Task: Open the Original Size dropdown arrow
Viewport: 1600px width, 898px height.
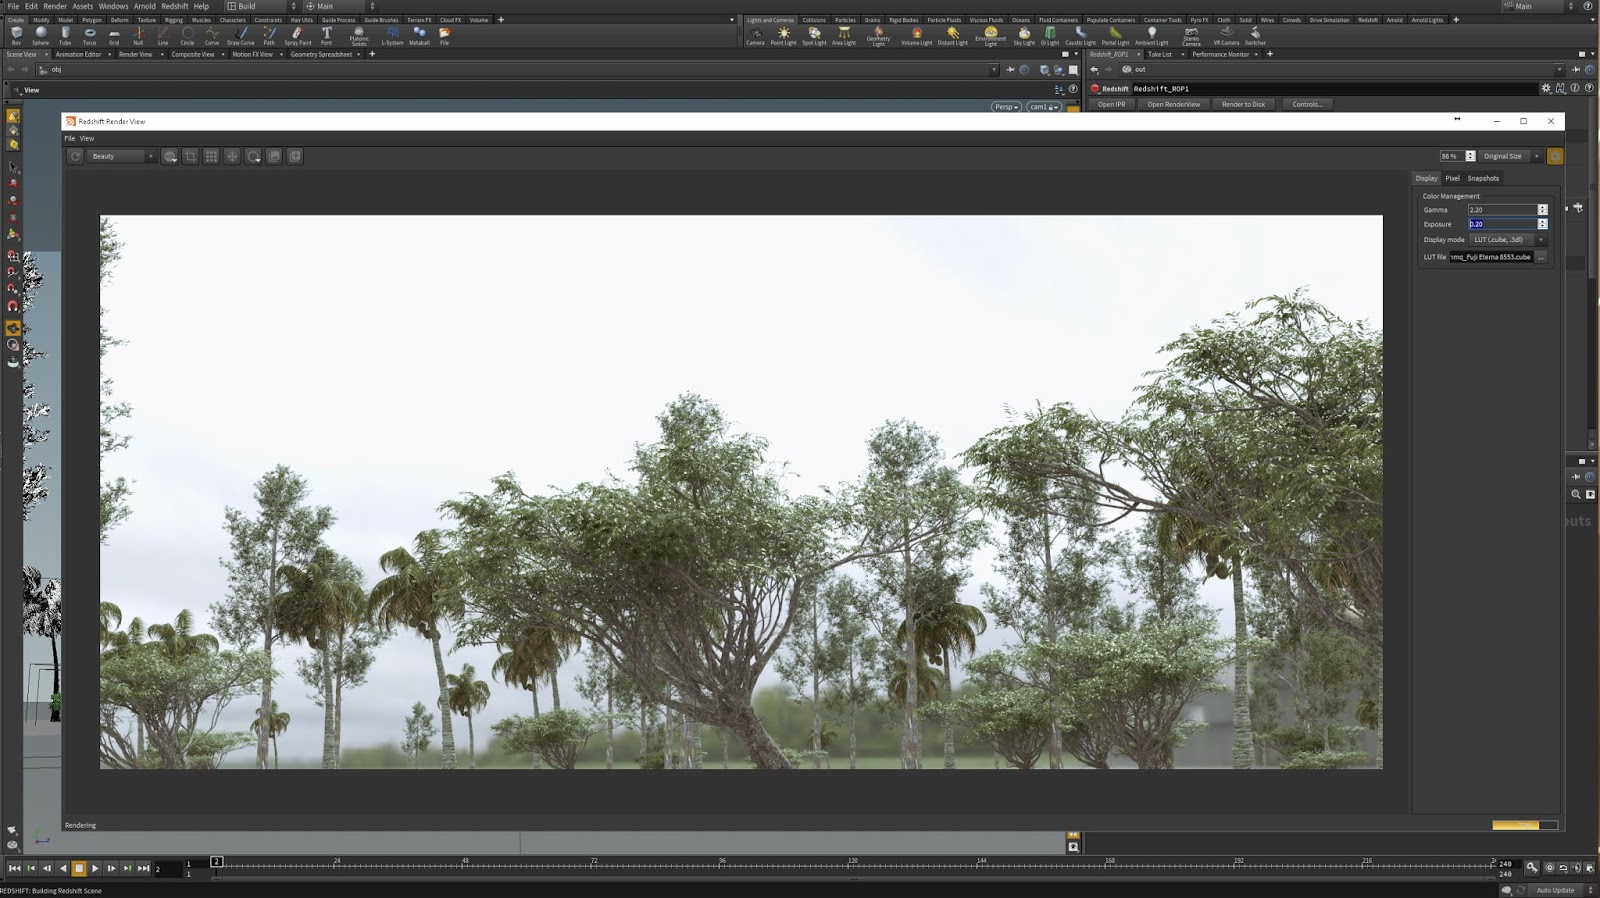Action: (1537, 156)
